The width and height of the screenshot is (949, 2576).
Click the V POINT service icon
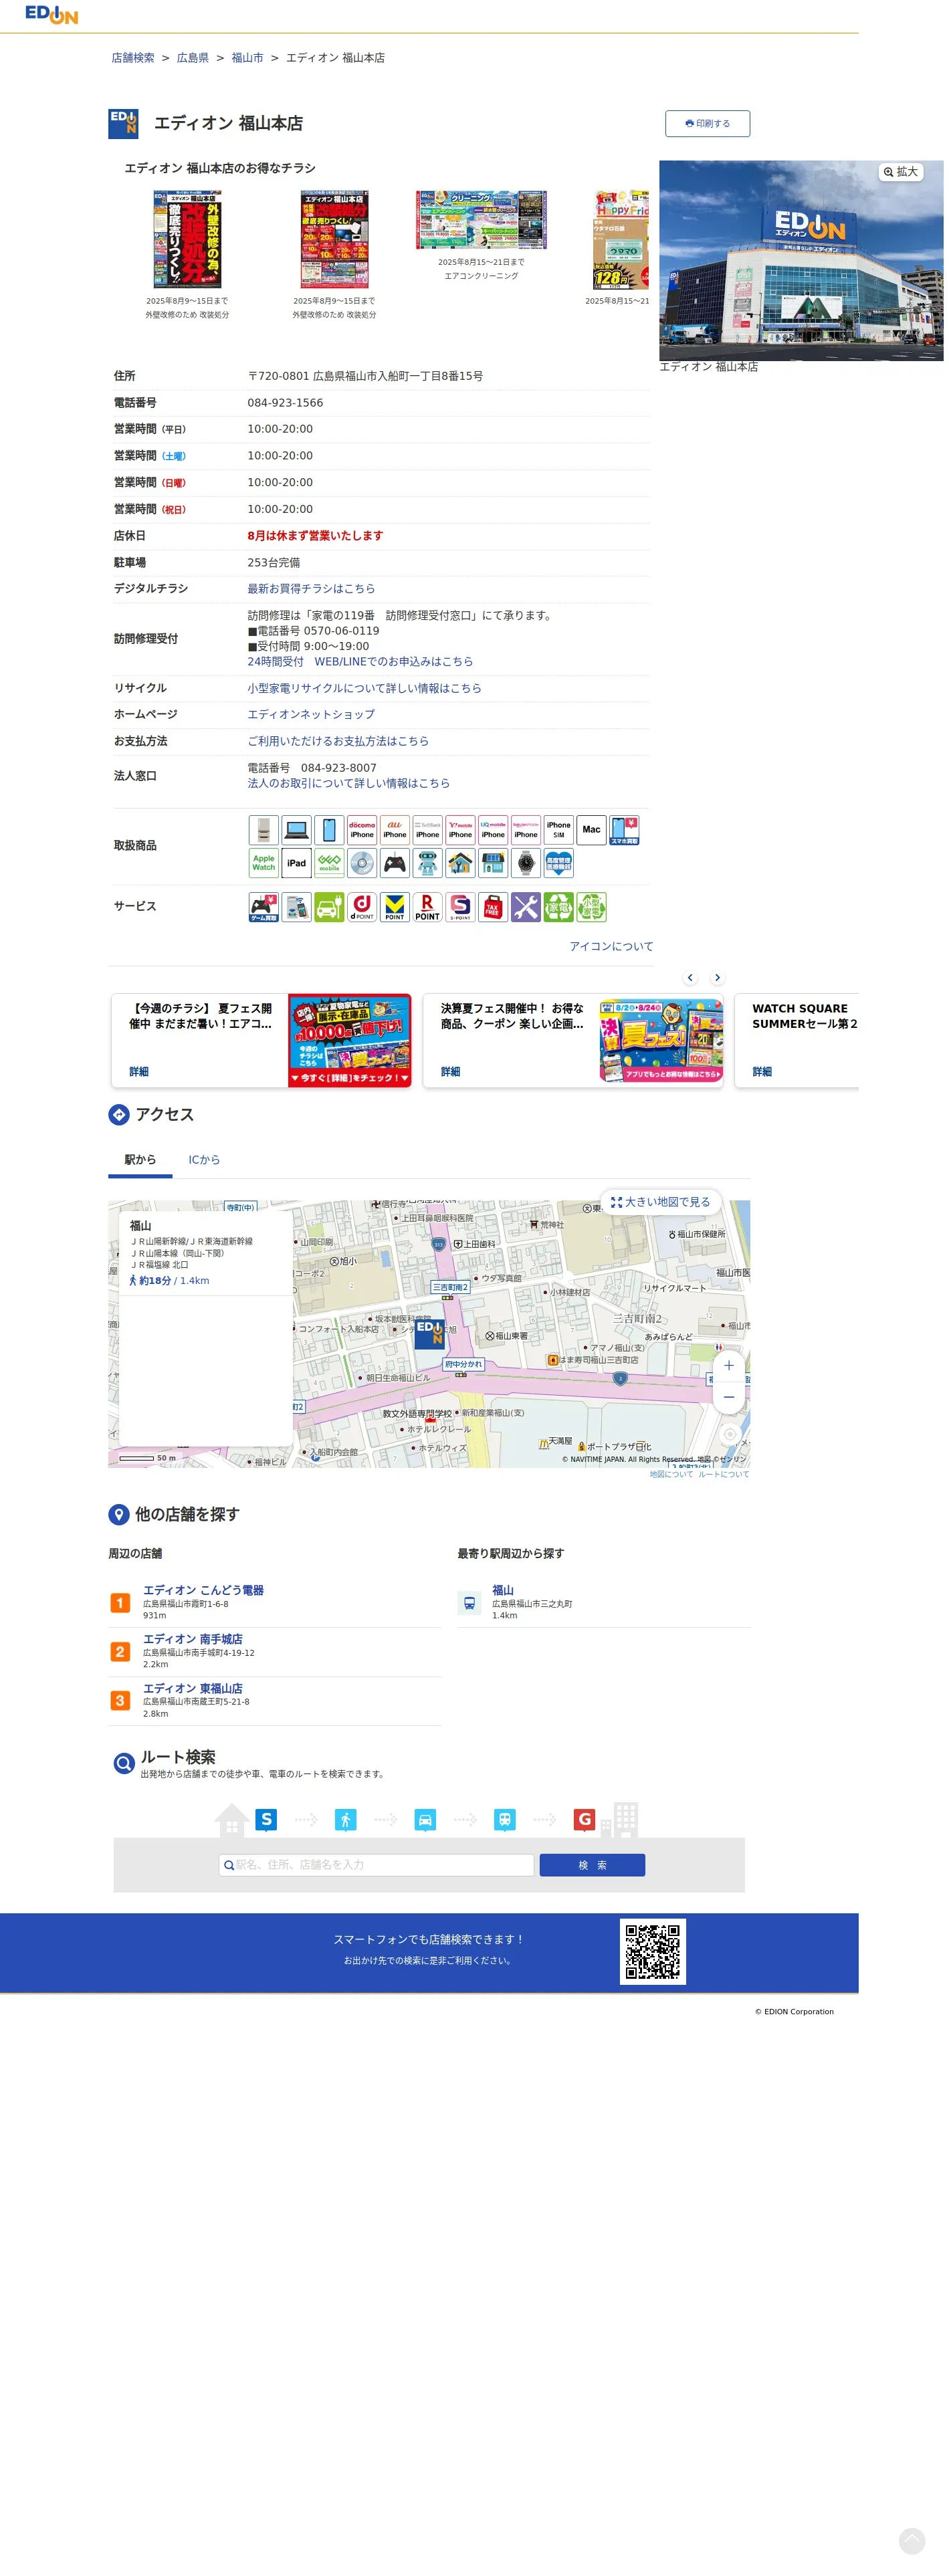395,907
